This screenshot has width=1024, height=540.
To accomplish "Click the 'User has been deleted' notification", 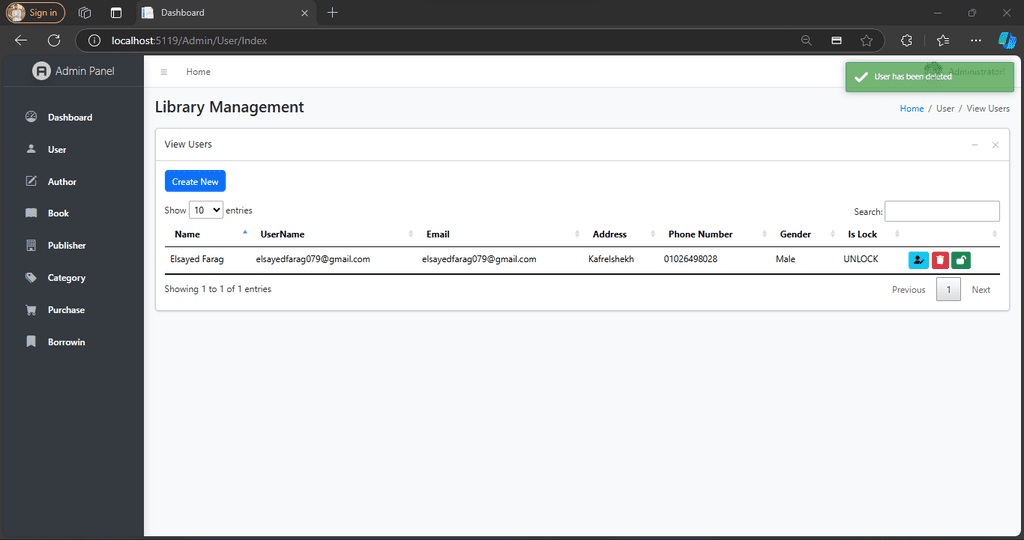I will pos(929,77).
